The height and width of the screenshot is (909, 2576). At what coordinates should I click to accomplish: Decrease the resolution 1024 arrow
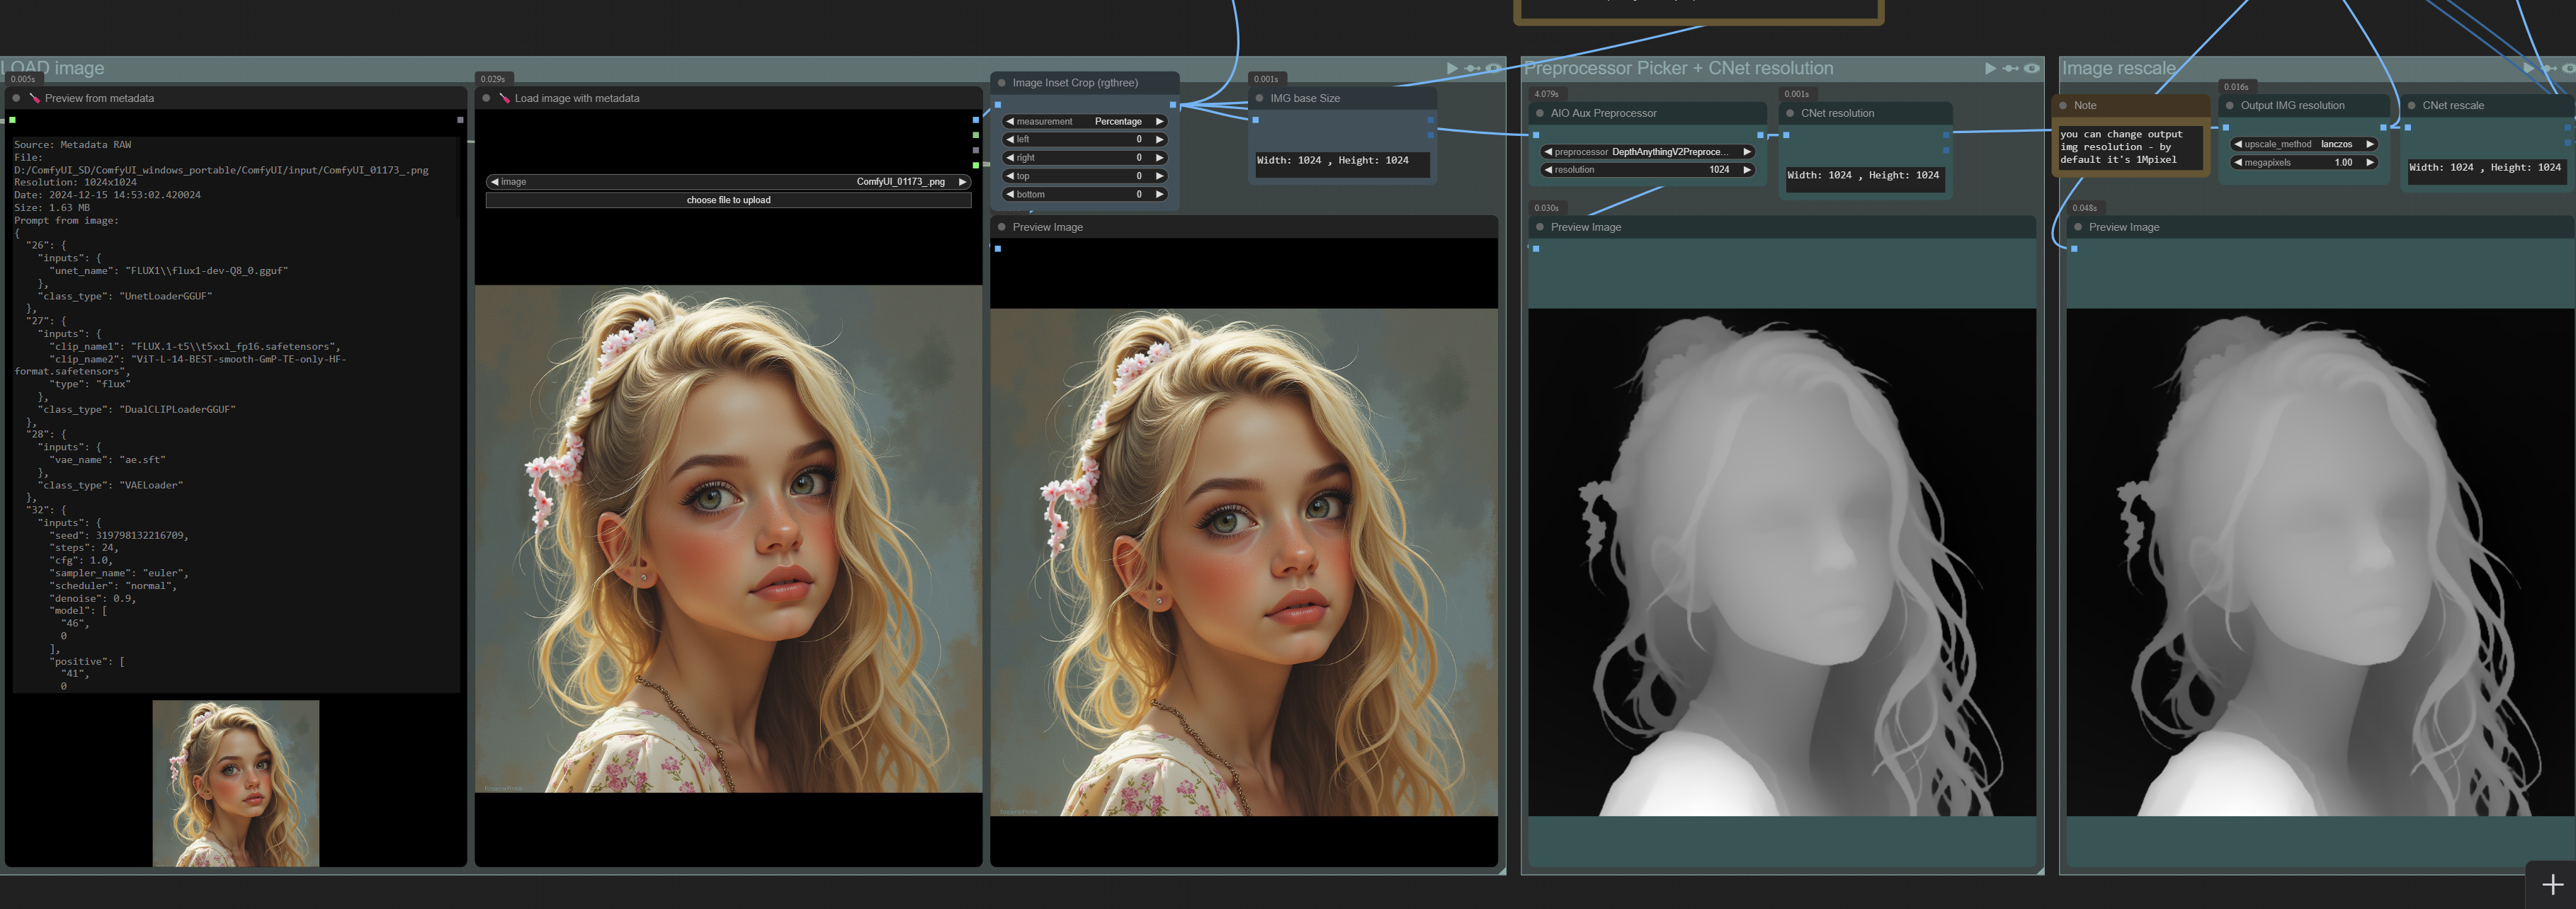click(x=1548, y=170)
